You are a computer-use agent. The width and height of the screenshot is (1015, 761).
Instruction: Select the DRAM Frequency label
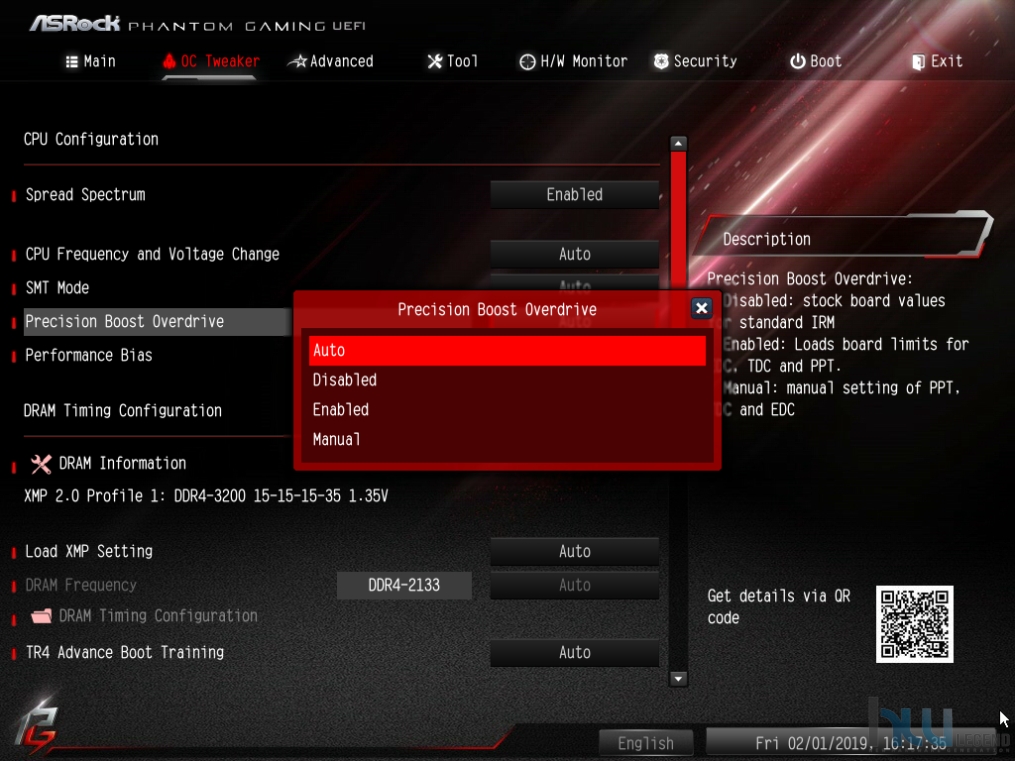(81, 585)
